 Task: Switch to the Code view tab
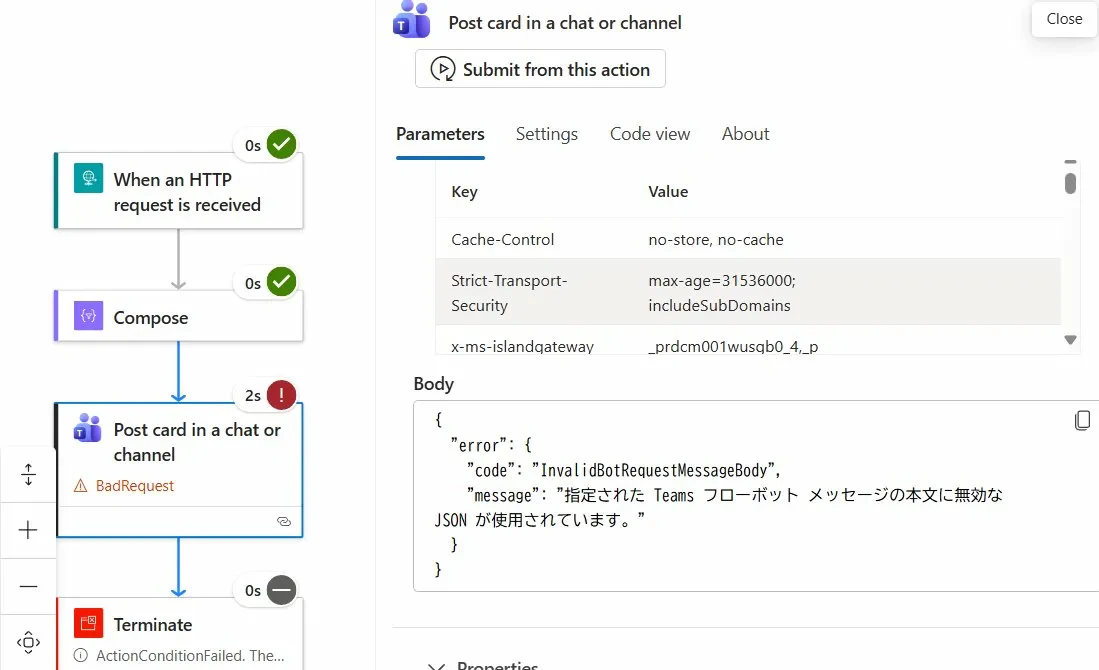tap(650, 134)
